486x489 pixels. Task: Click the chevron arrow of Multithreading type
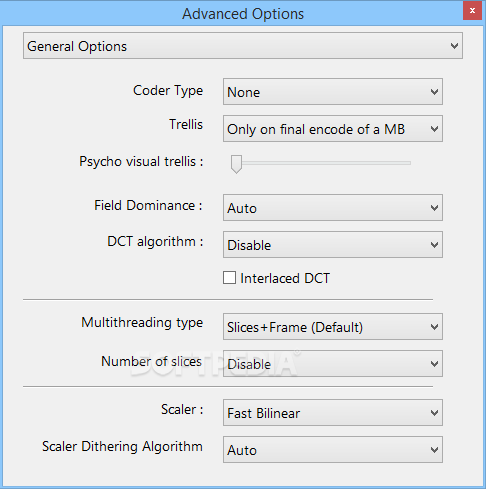pos(434,327)
